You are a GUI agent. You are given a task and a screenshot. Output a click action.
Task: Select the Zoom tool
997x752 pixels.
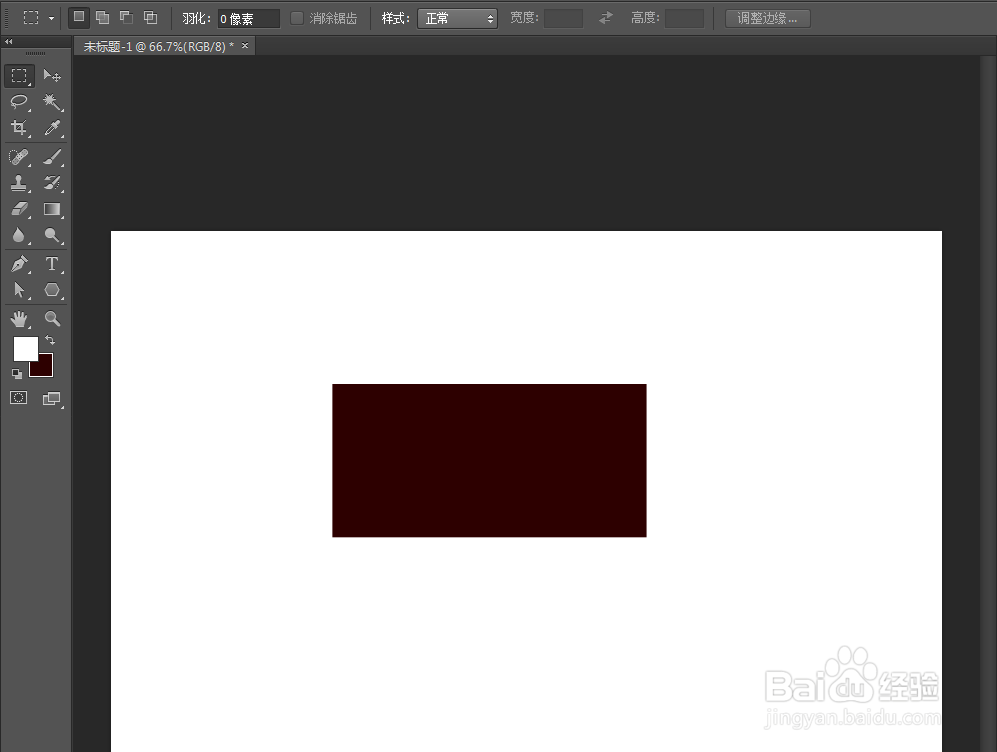pos(52,318)
